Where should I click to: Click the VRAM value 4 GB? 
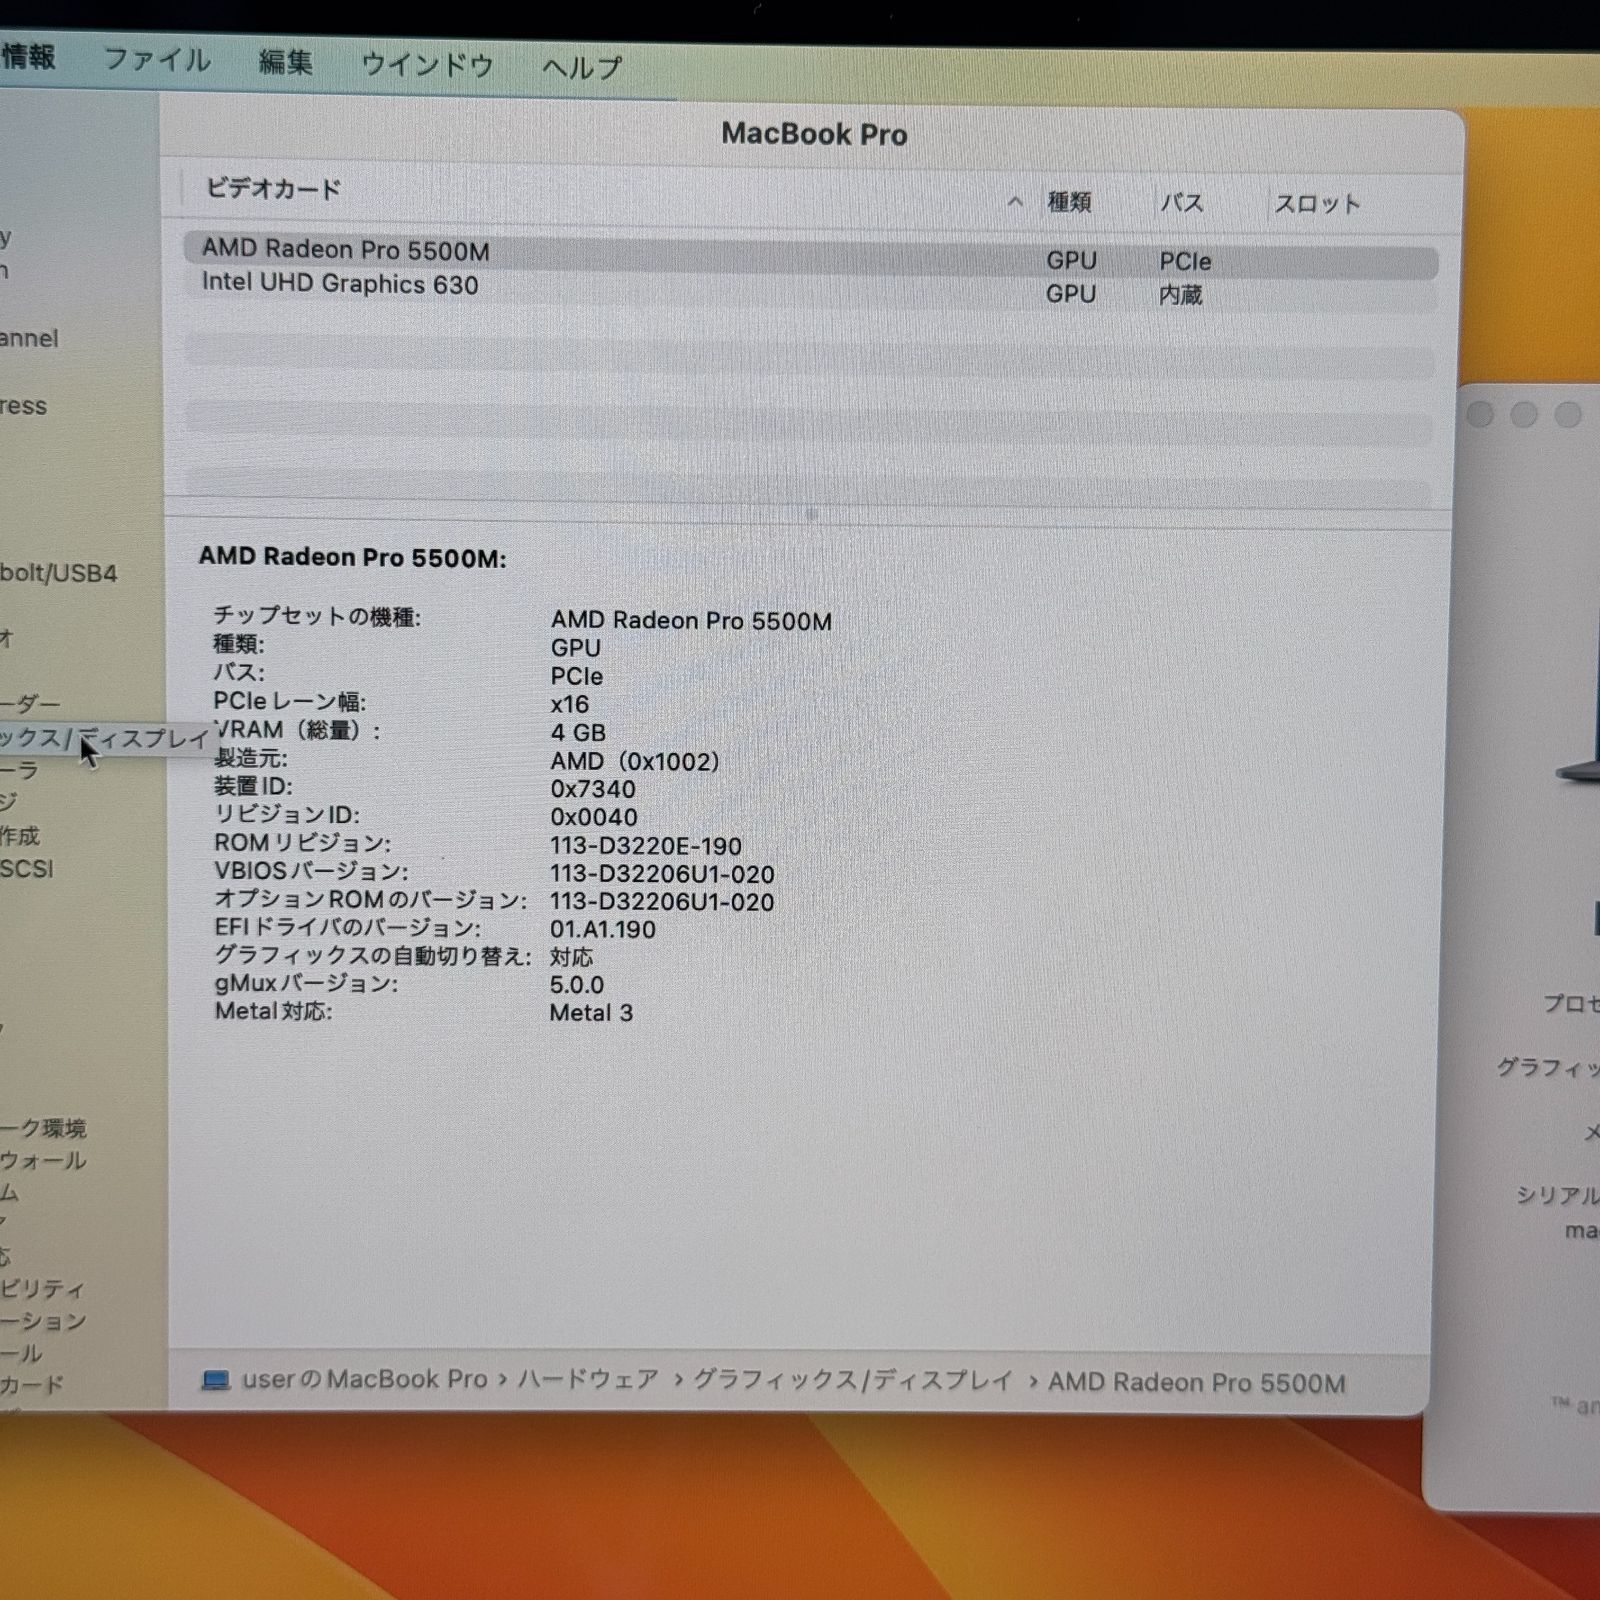tap(578, 732)
